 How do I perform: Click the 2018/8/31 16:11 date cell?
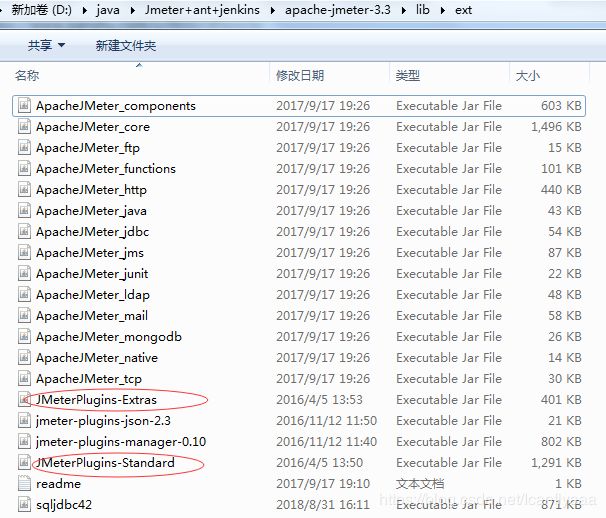pyautogui.click(x=323, y=504)
